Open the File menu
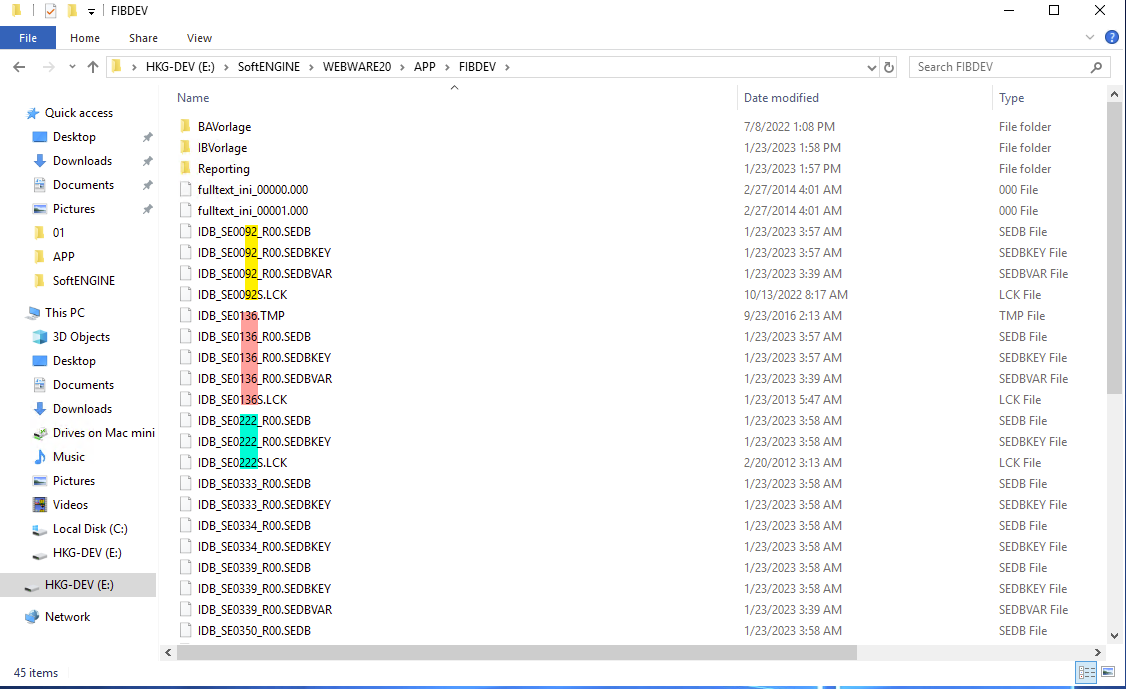Screen dimensions: 1126x689 click(x=28, y=38)
